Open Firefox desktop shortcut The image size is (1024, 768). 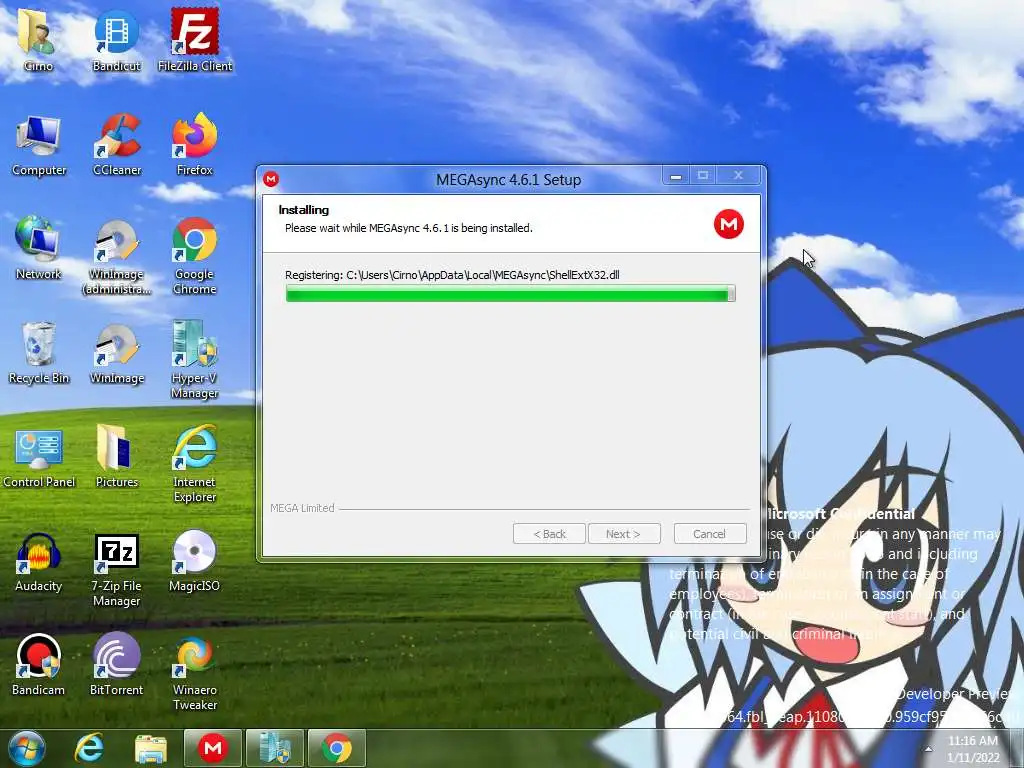(x=195, y=144)
